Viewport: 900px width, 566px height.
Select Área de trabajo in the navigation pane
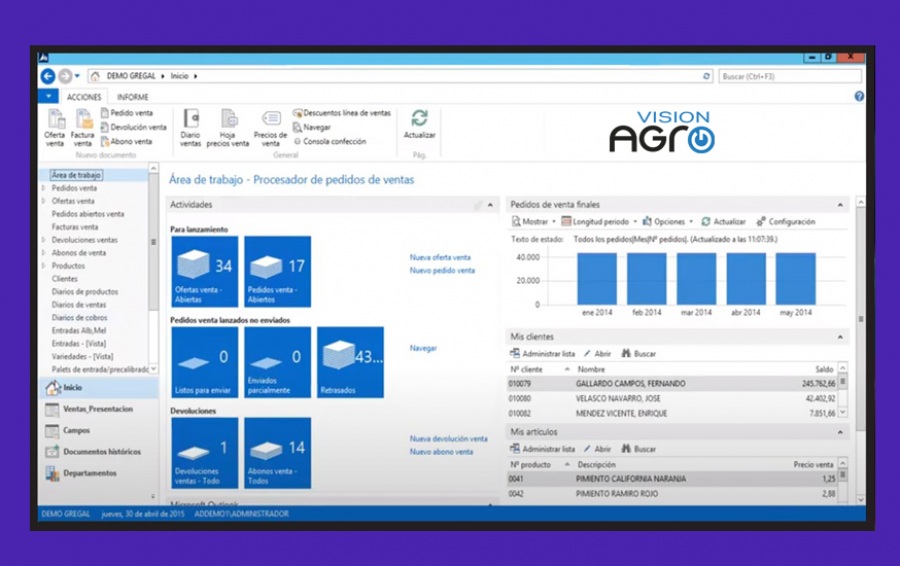point(76,175)
